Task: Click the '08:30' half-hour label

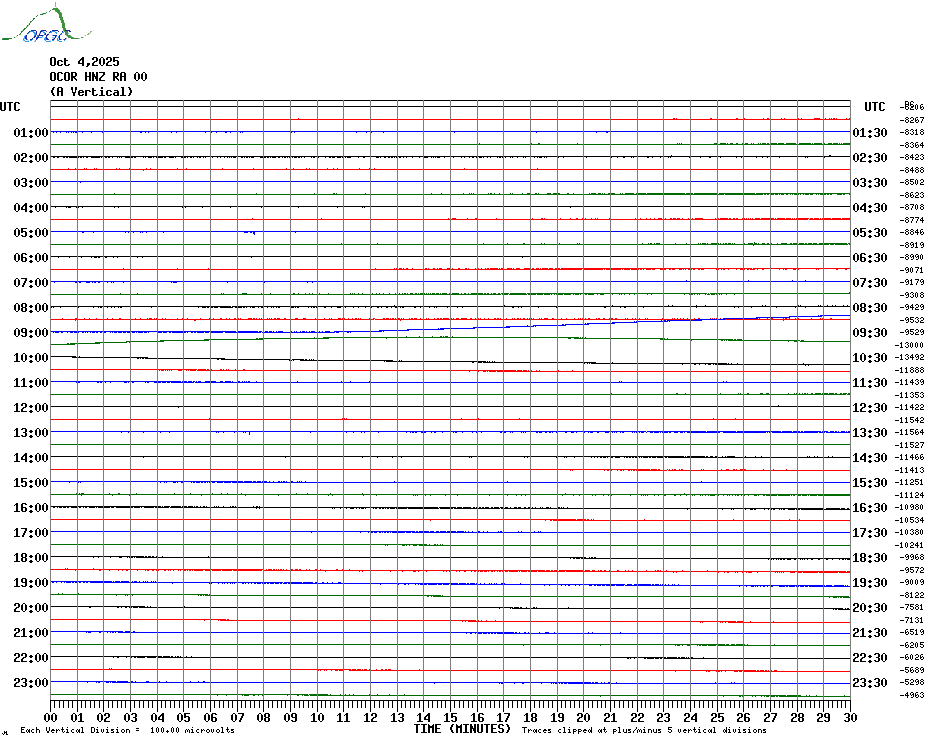Action: 870,307
